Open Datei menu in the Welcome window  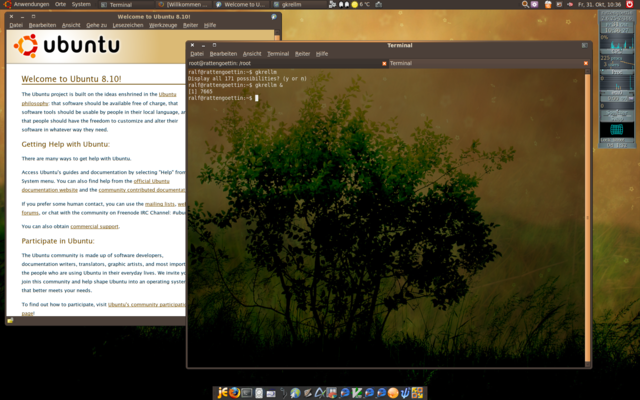point(16,25)
